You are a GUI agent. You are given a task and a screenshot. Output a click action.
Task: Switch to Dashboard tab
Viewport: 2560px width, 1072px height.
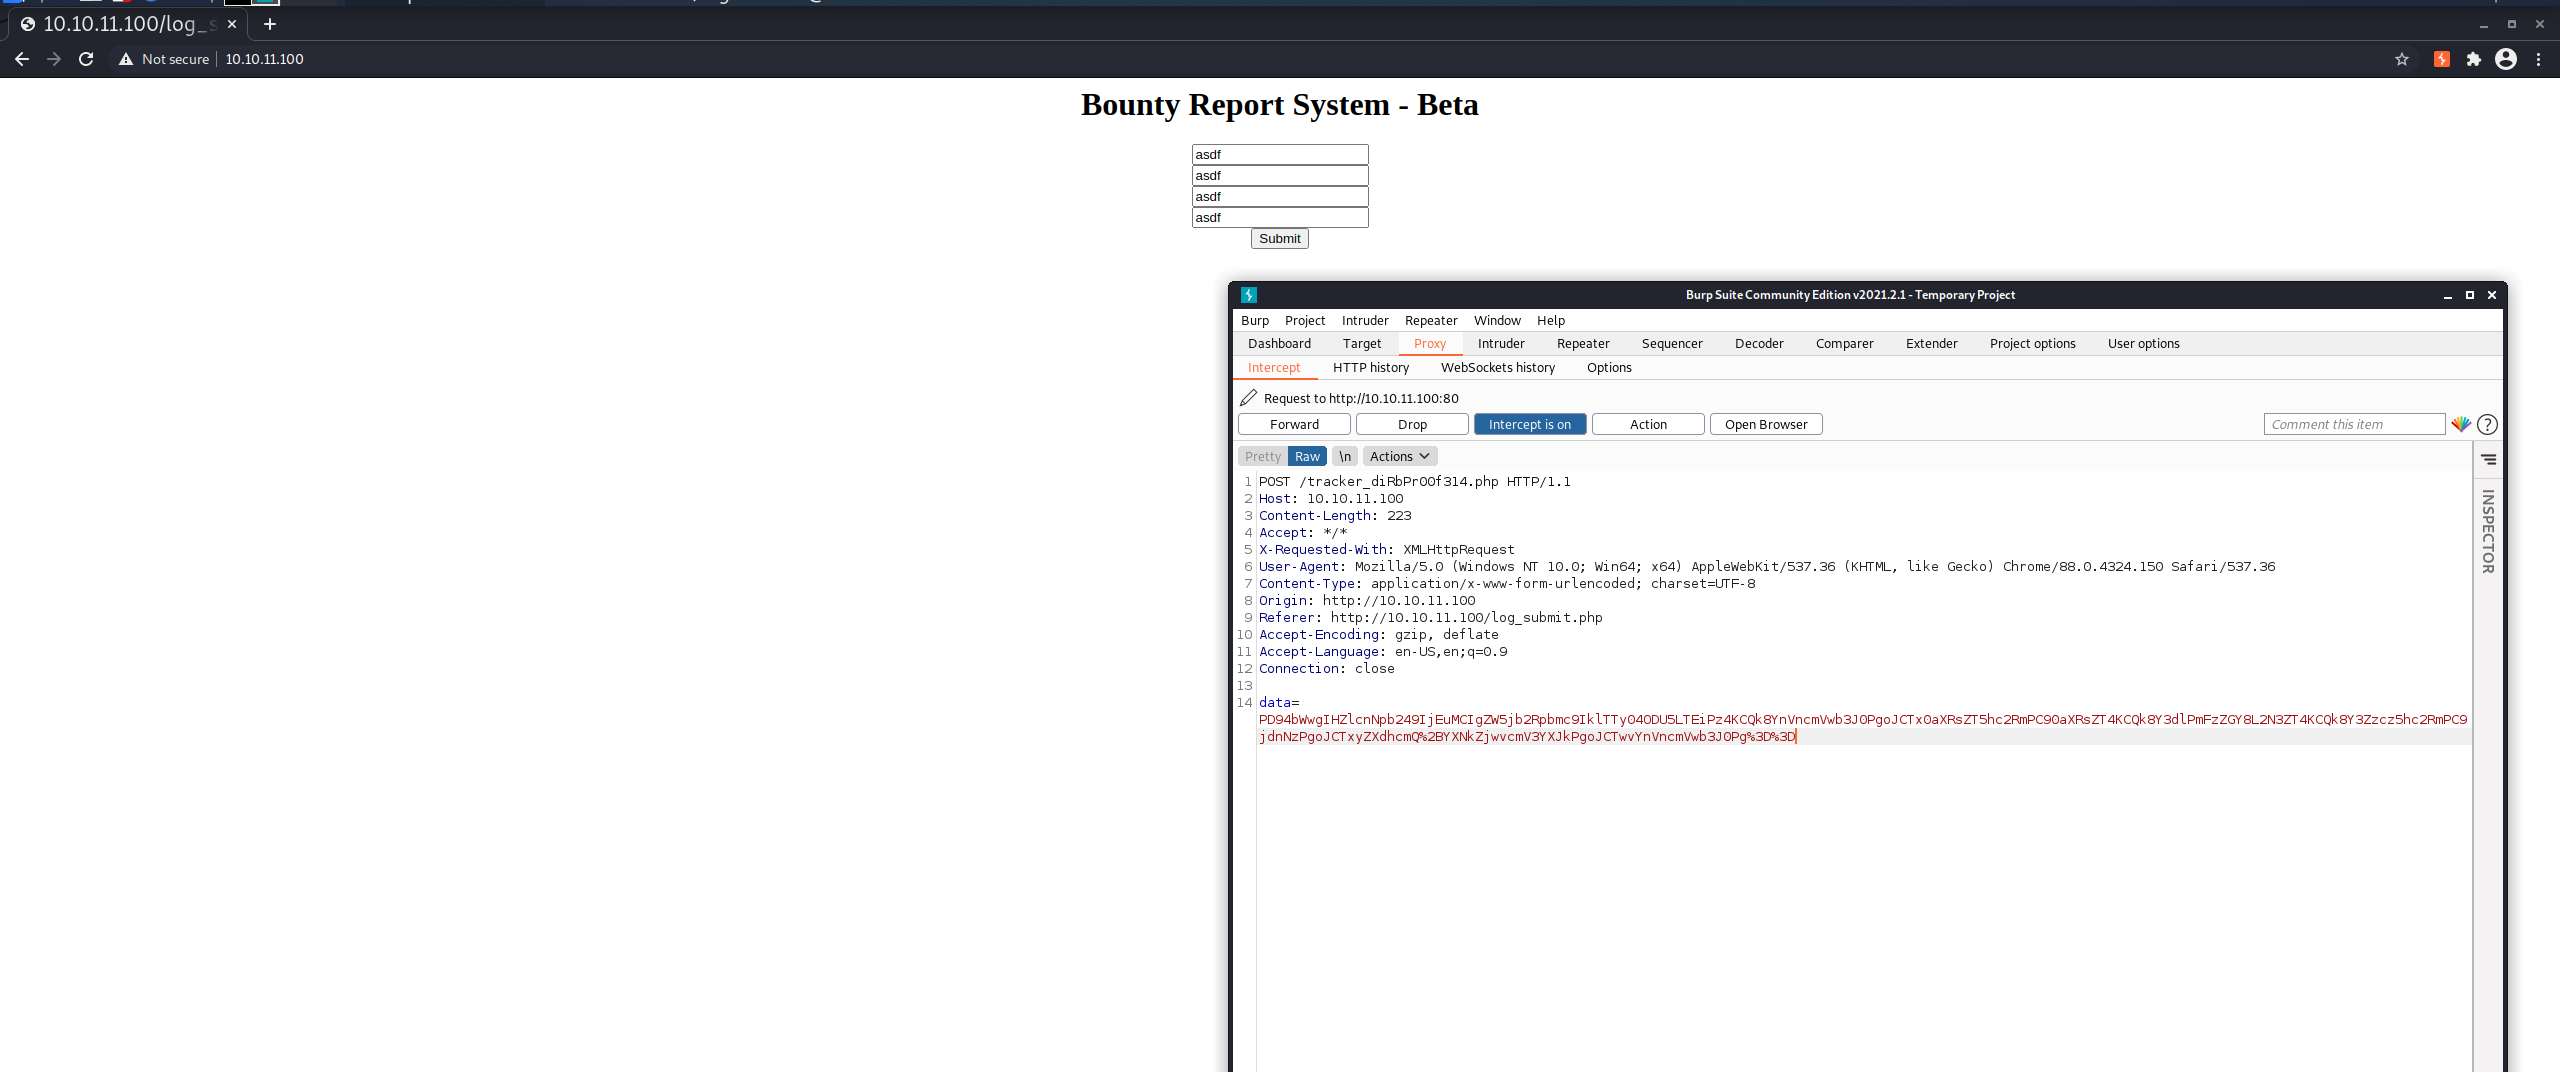pos(1279,343)
